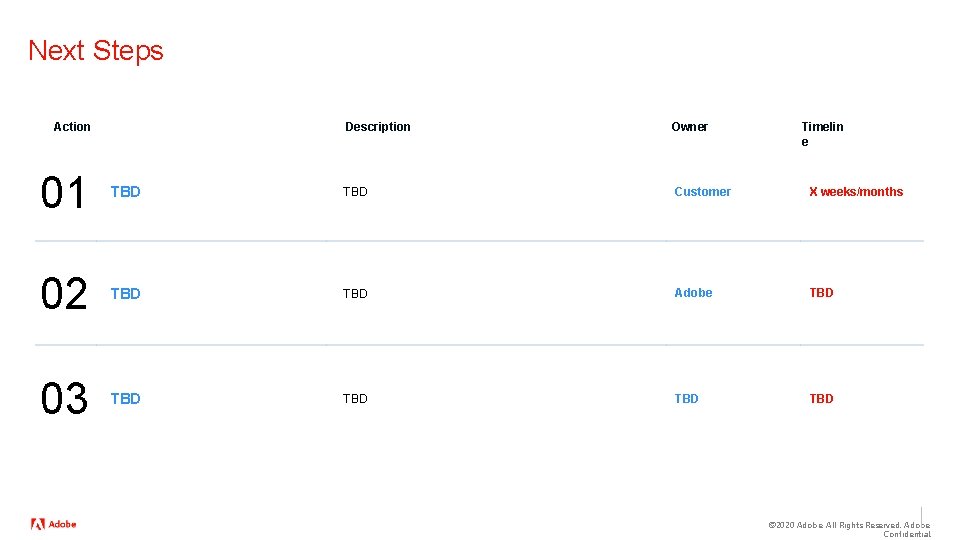The height and width of the screenshot is (540, 960).
Task: Click the black TBD description in row 03
Action: pos(355,399)
